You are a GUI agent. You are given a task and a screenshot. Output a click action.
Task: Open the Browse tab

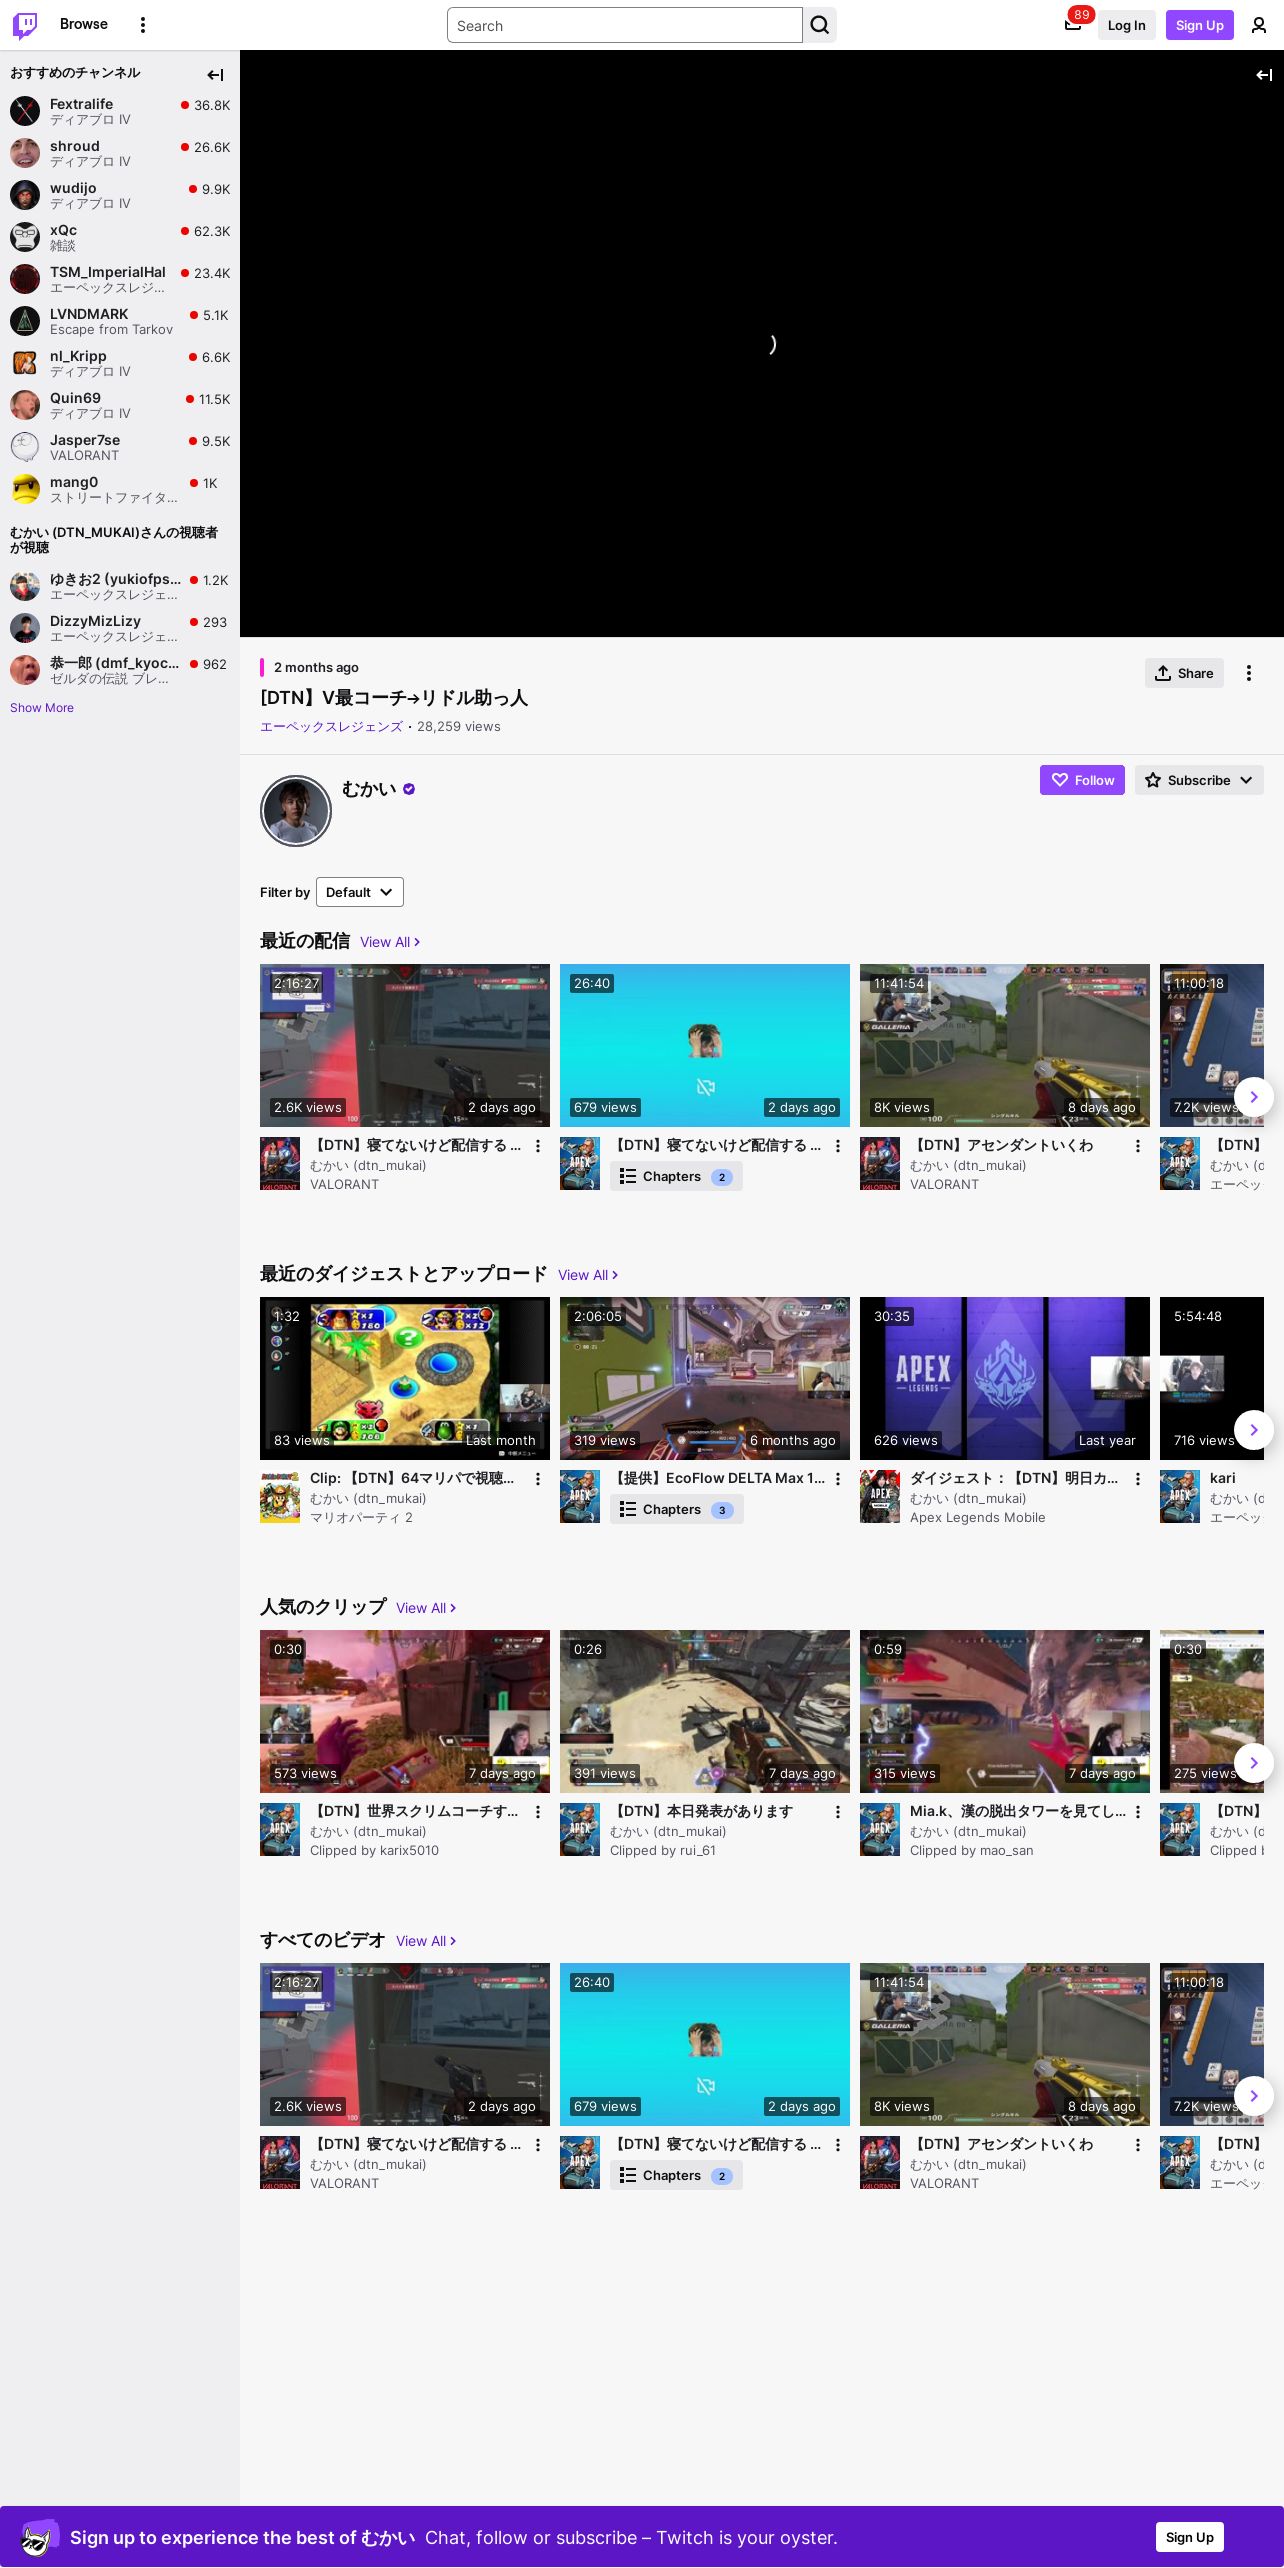(x=84, y=24)
